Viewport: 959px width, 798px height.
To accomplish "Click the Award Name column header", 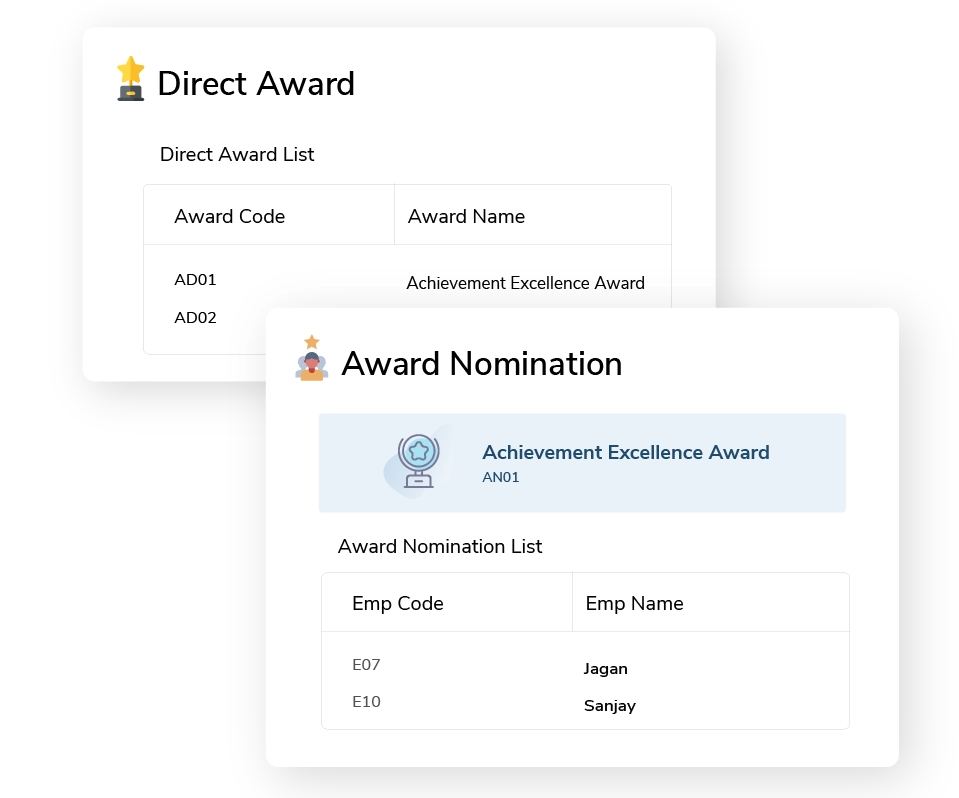I will point(467,216).
